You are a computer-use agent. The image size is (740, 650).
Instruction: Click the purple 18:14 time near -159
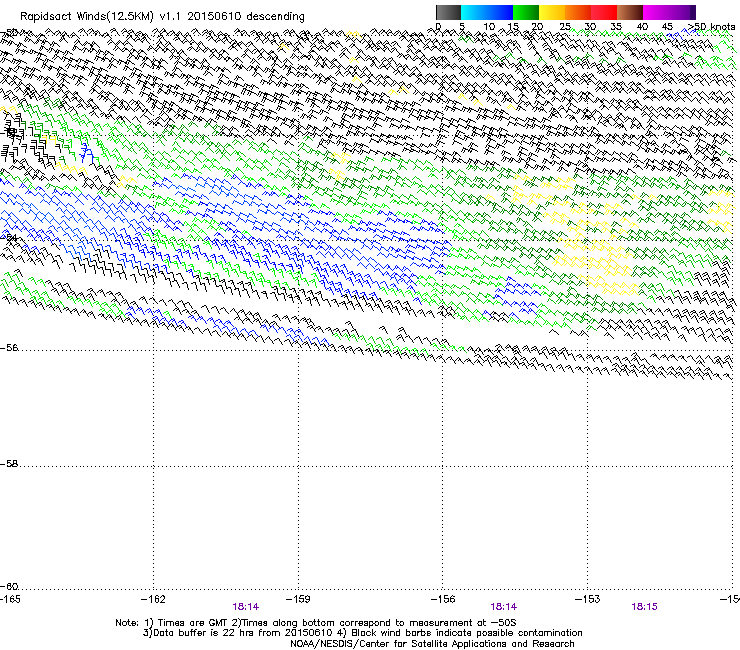tap(245, 607)
